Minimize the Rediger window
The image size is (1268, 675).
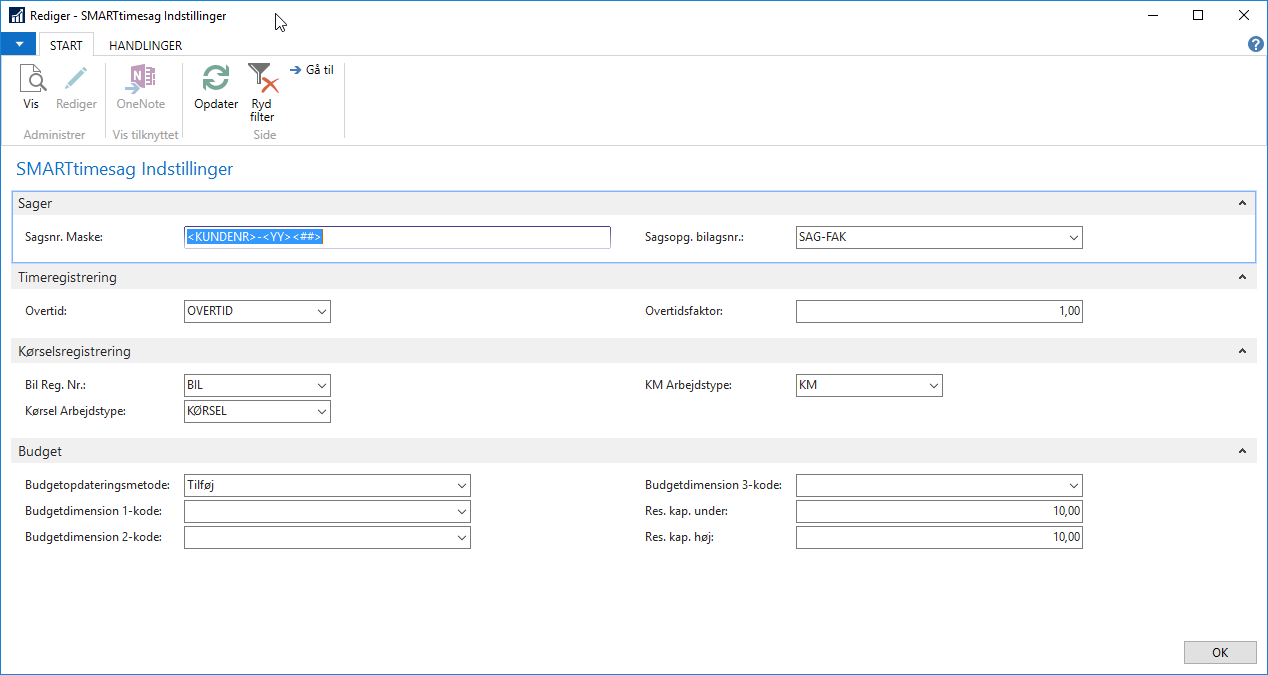[x=1153, y=16]
